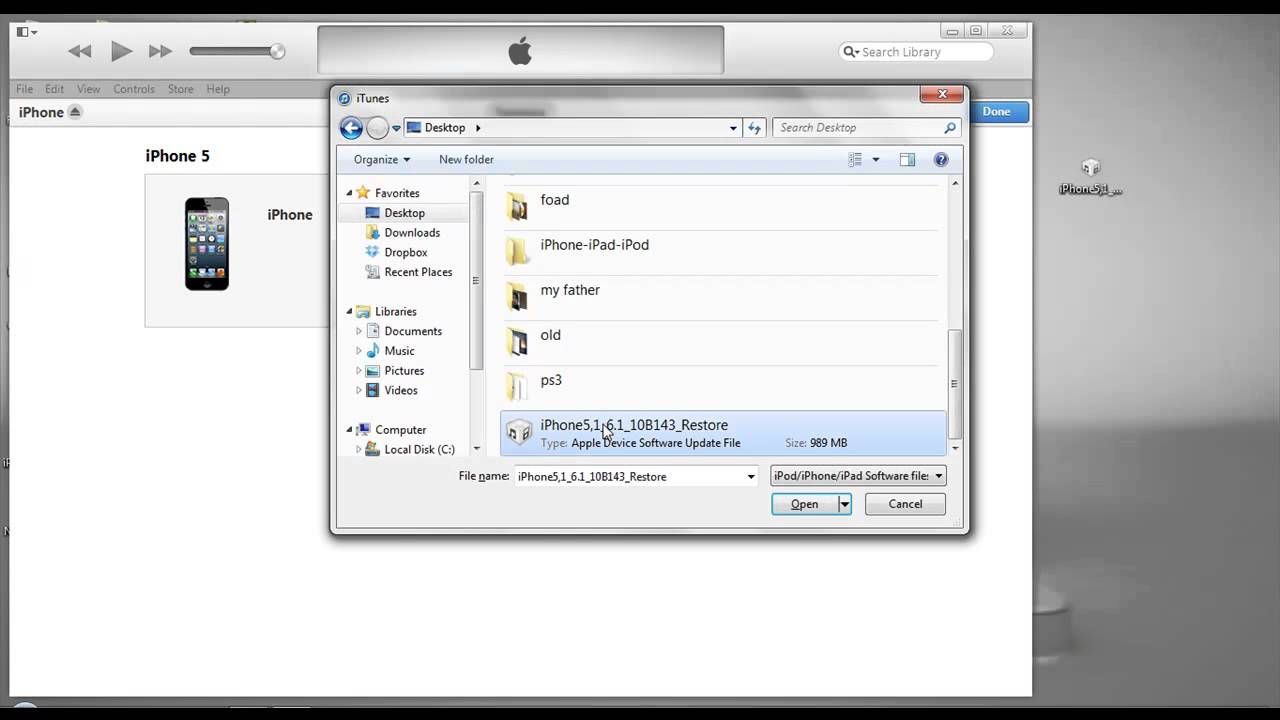
Task: Click the iTunes rewind button
Action: point(80,52)
